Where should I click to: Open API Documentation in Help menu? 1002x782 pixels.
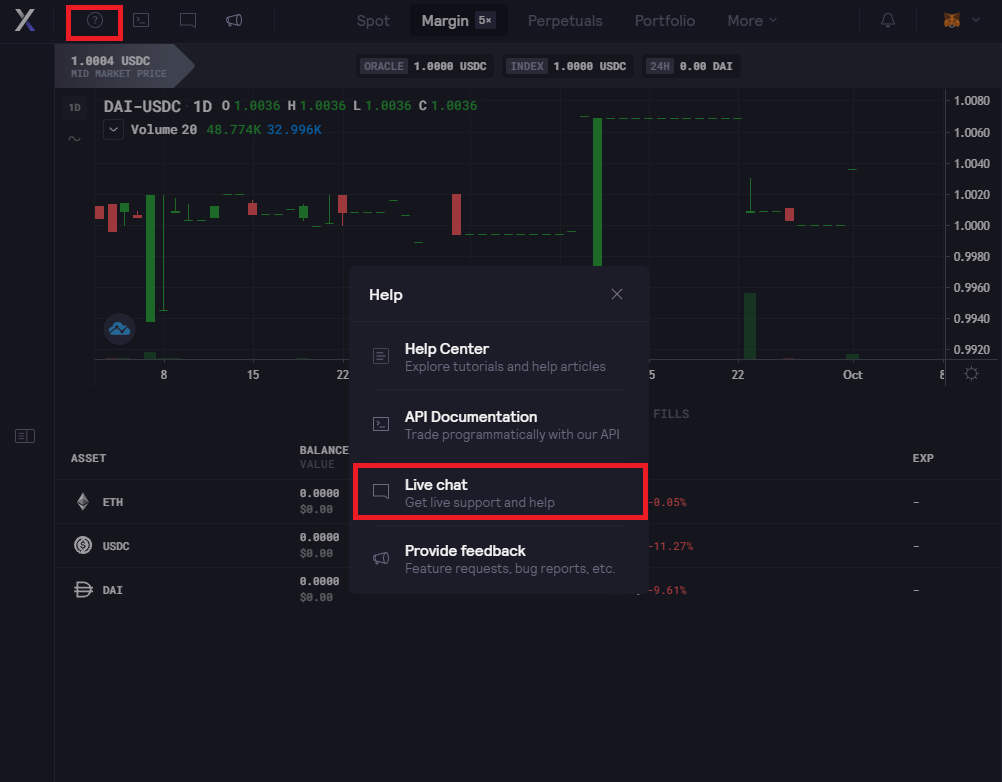499,425
